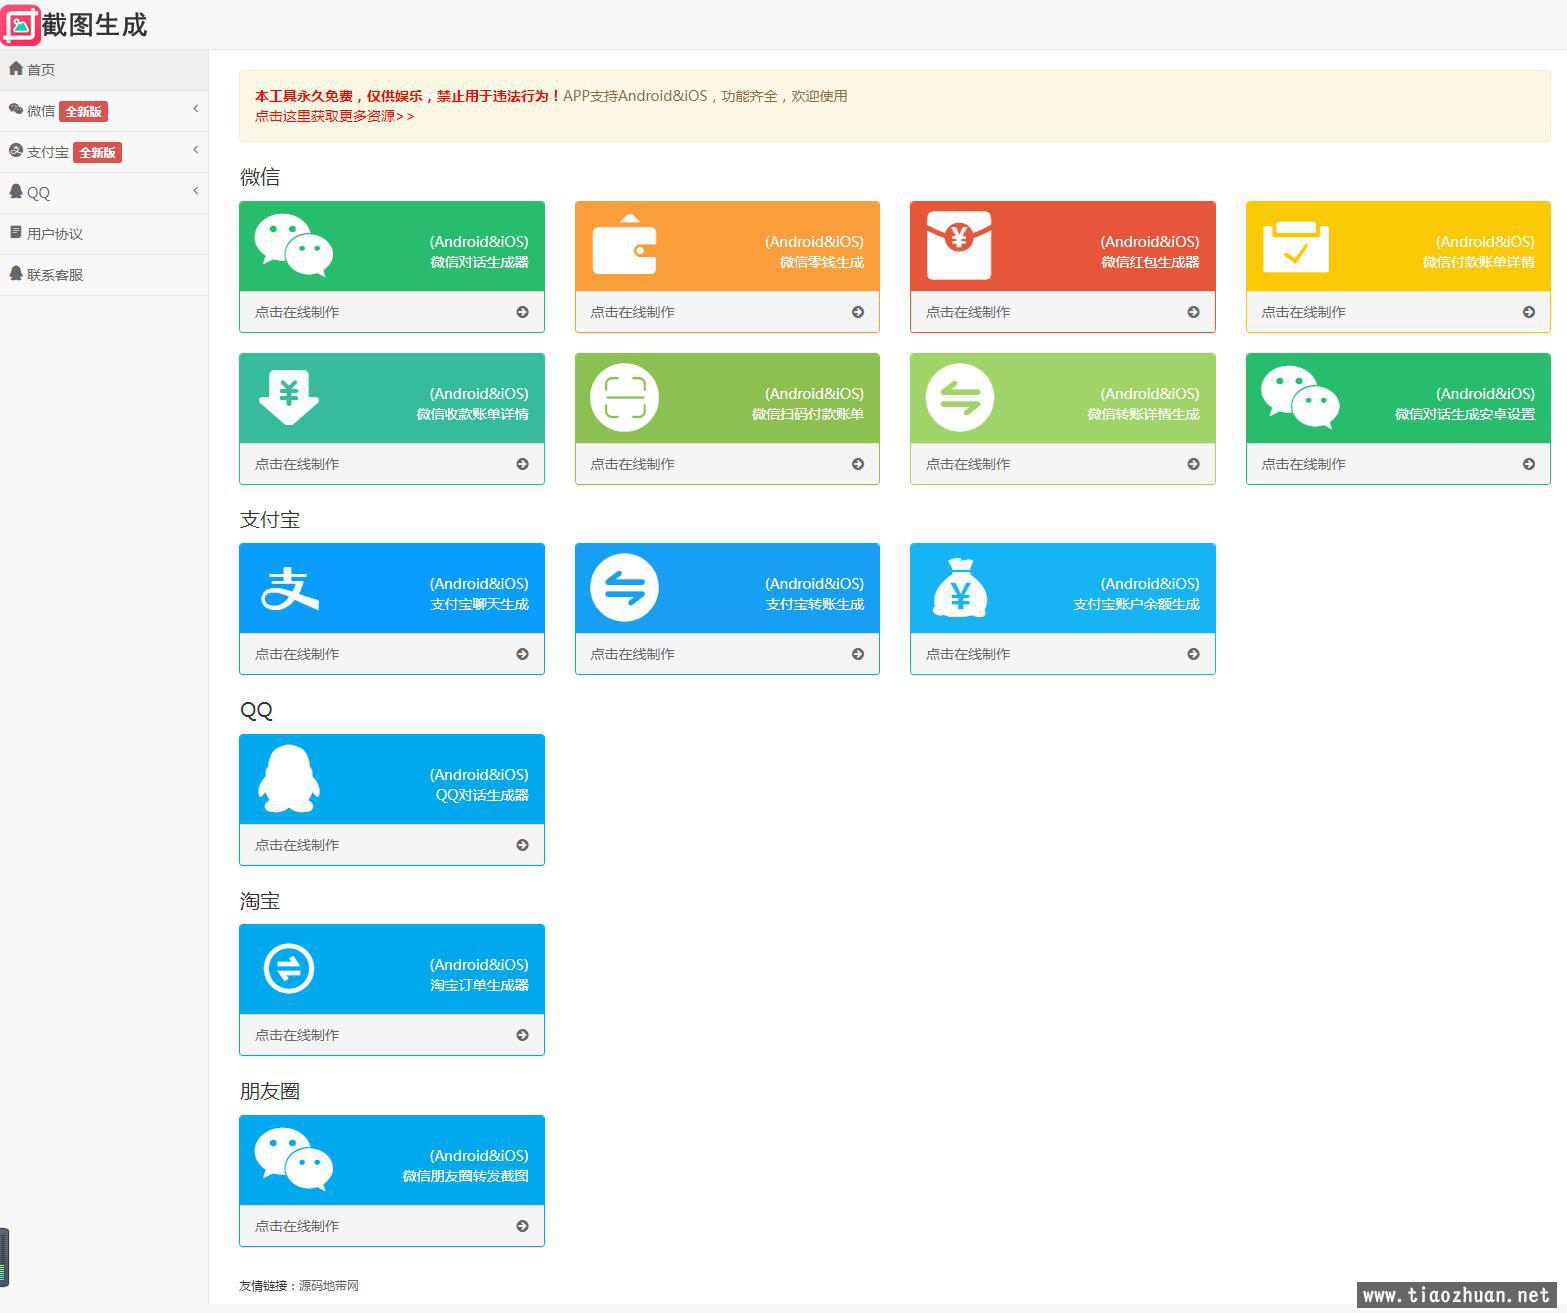Click the 微信转账详情生成 transfer arrows icon

click(960, 397)
